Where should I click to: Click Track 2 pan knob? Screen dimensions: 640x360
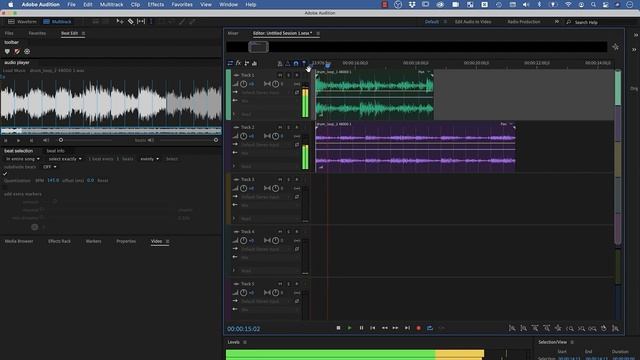coord(276,136)
